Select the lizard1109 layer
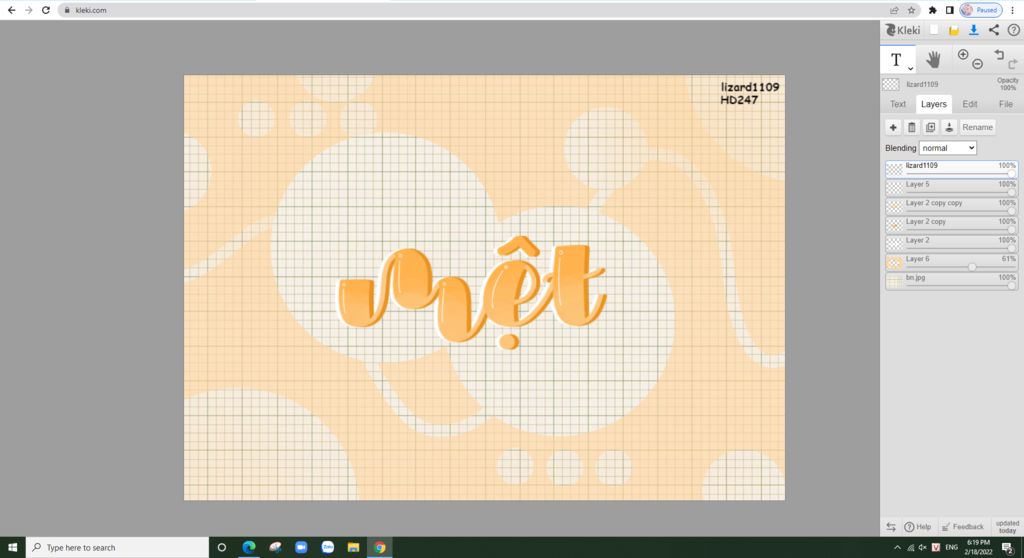This screenshot has width=1024, height=558. 952,169
